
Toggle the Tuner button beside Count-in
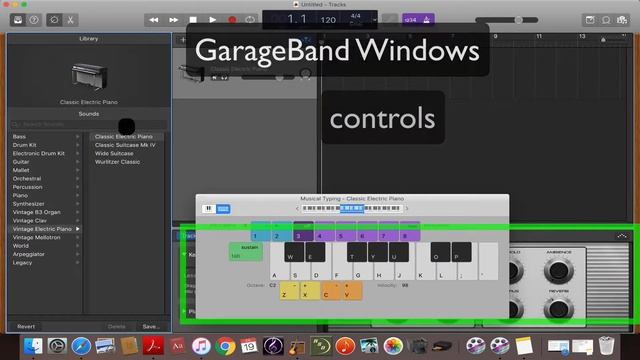coord(390,20)
